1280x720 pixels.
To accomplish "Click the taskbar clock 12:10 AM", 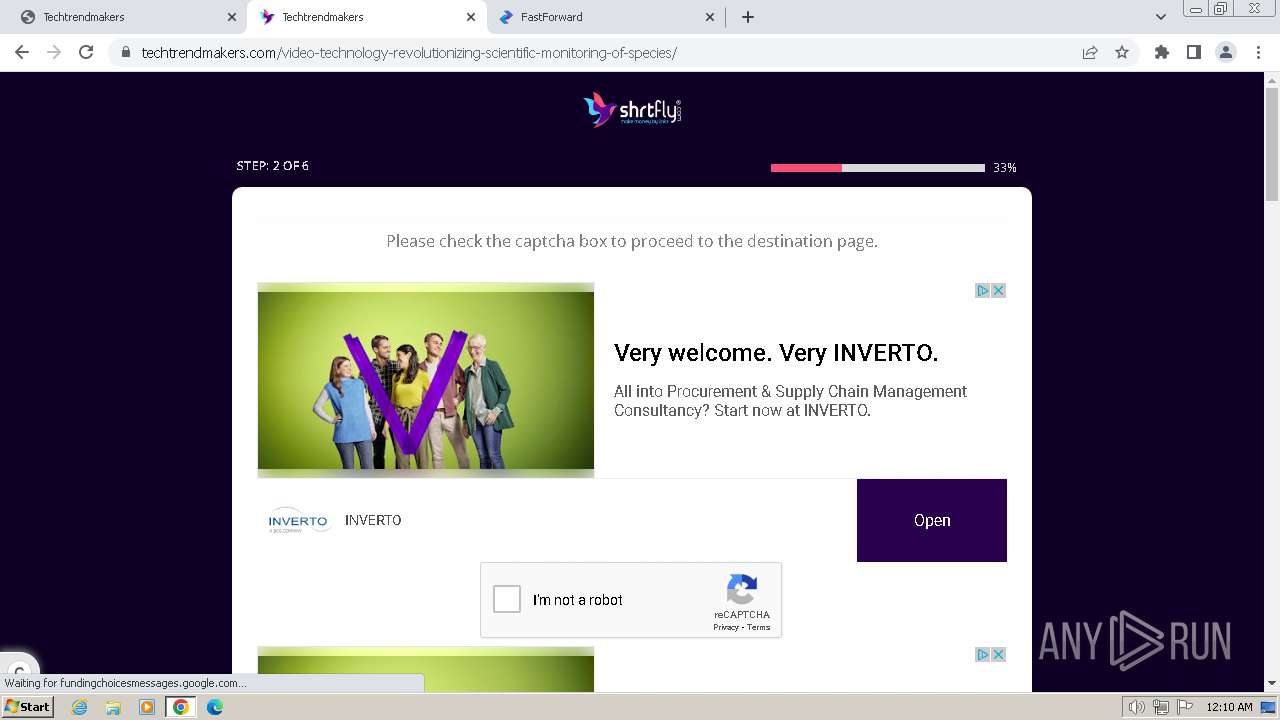I will tap(1229, 707).
